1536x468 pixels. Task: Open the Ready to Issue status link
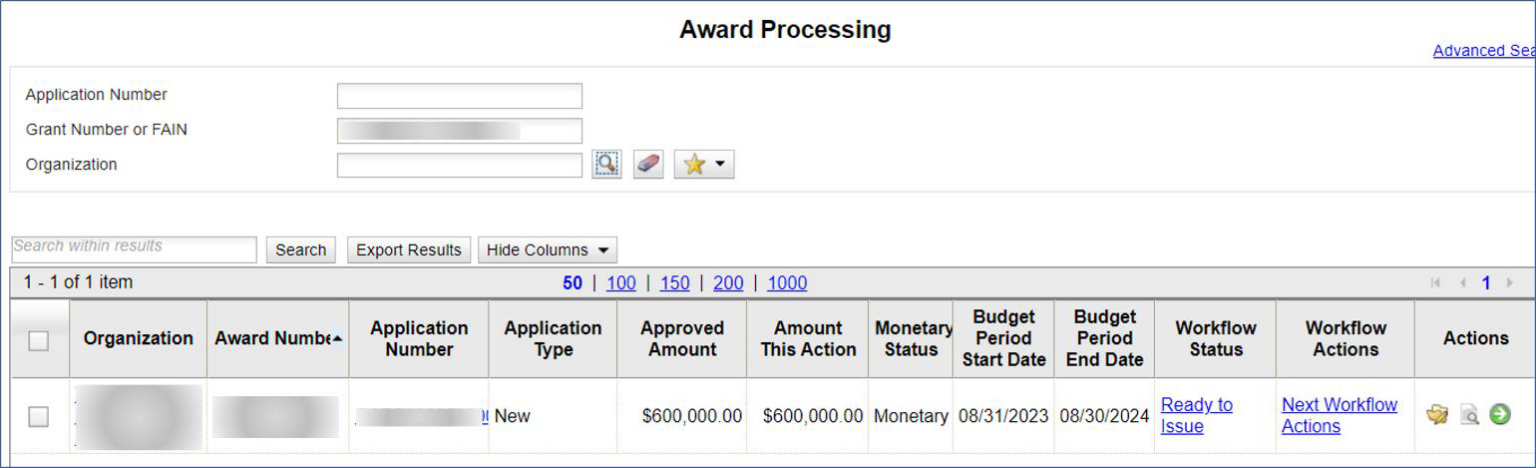pos(1197,415)
